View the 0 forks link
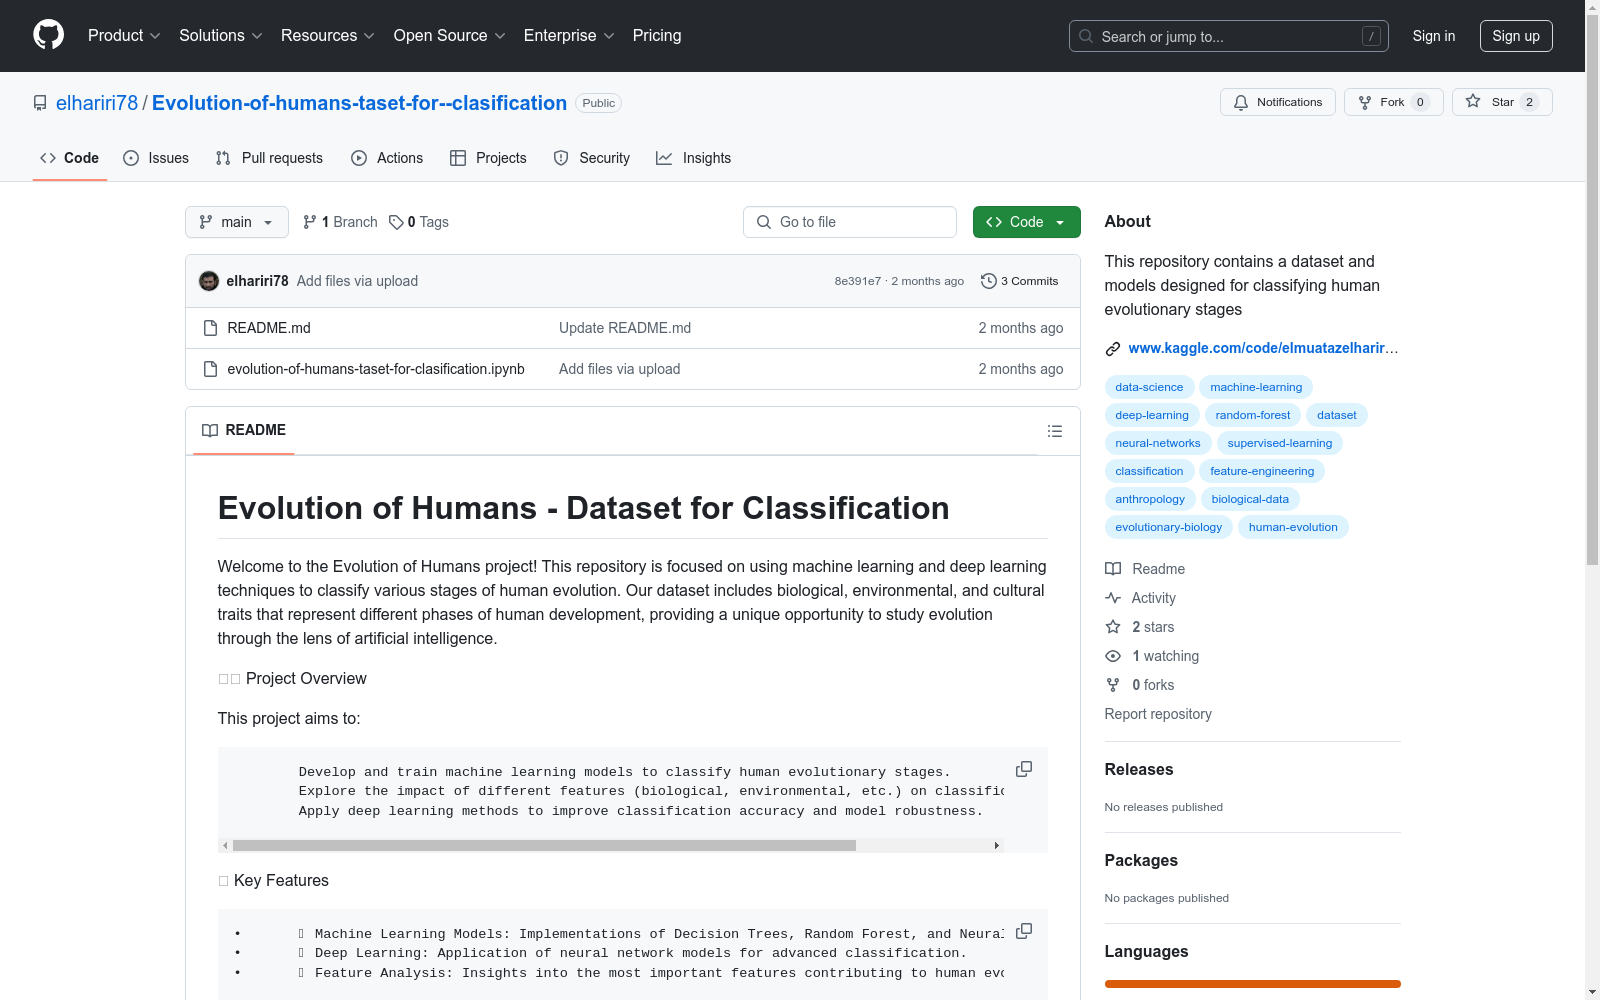 coord(1140,685)
